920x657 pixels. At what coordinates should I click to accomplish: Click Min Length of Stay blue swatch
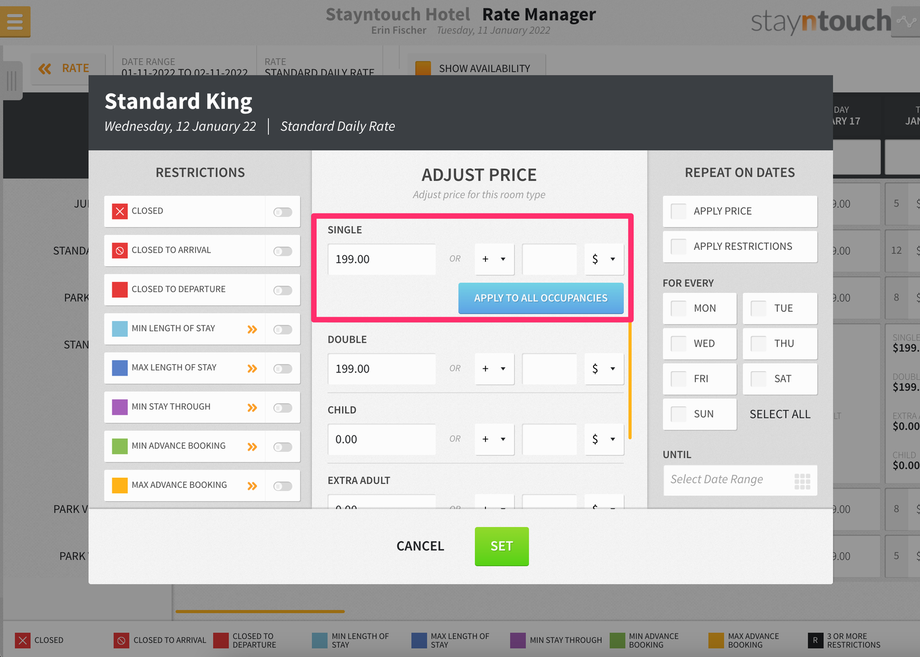pos(120,328)
